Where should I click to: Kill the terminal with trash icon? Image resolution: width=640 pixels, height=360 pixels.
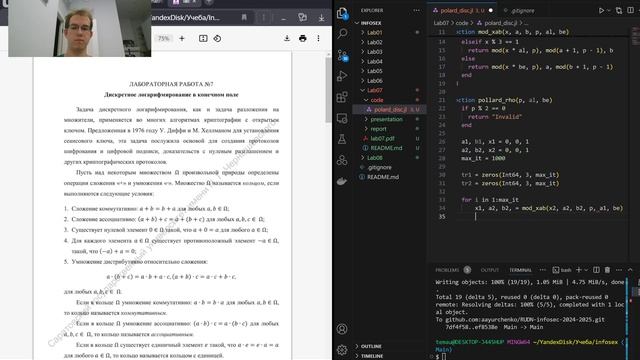click(607, 270)
